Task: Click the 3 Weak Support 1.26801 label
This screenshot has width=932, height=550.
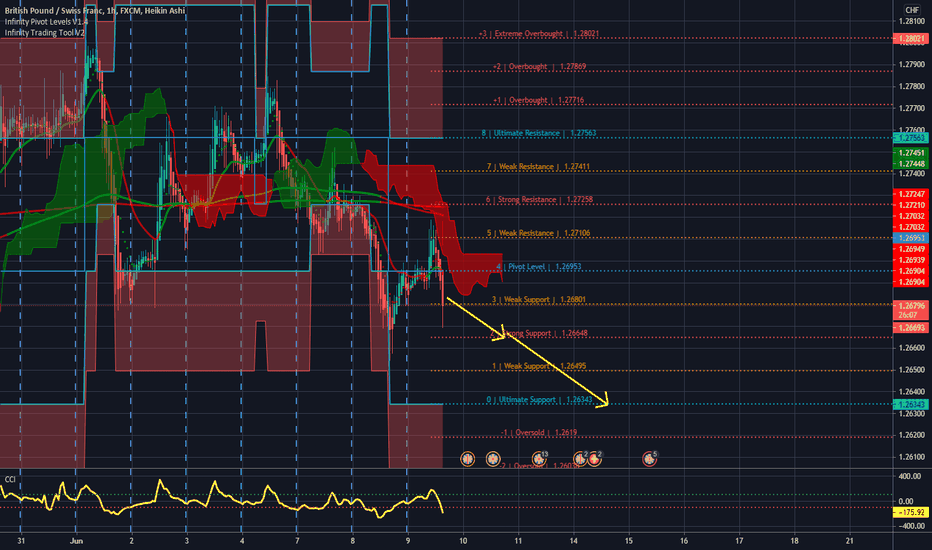Action: pos(539,300)
